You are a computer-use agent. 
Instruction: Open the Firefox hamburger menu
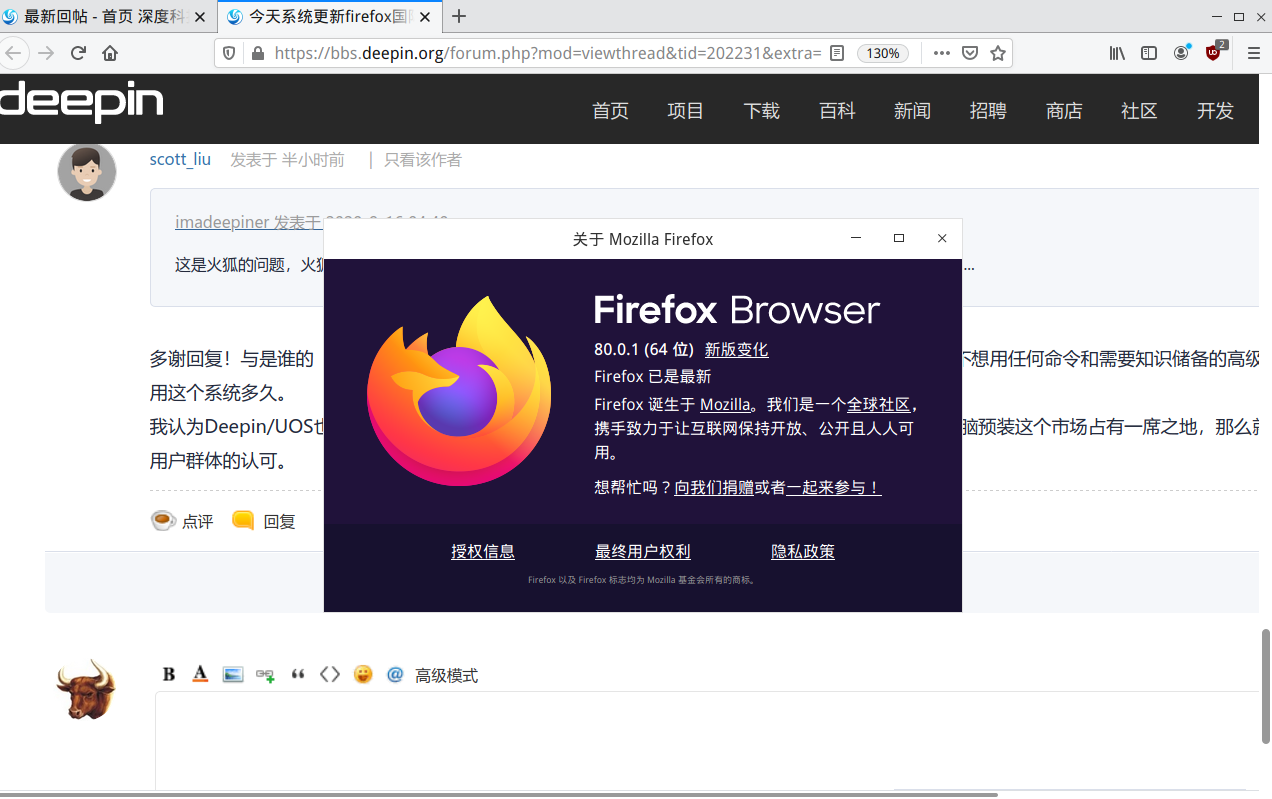[1253, 53]
